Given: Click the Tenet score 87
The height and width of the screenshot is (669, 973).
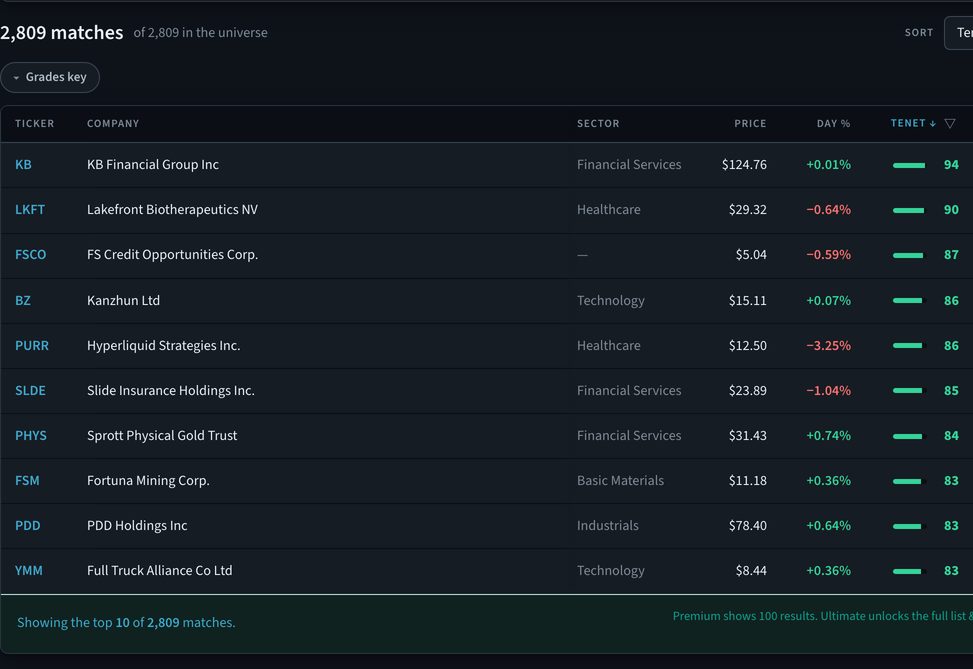Looking at the screenshot, I should point(951,254).
